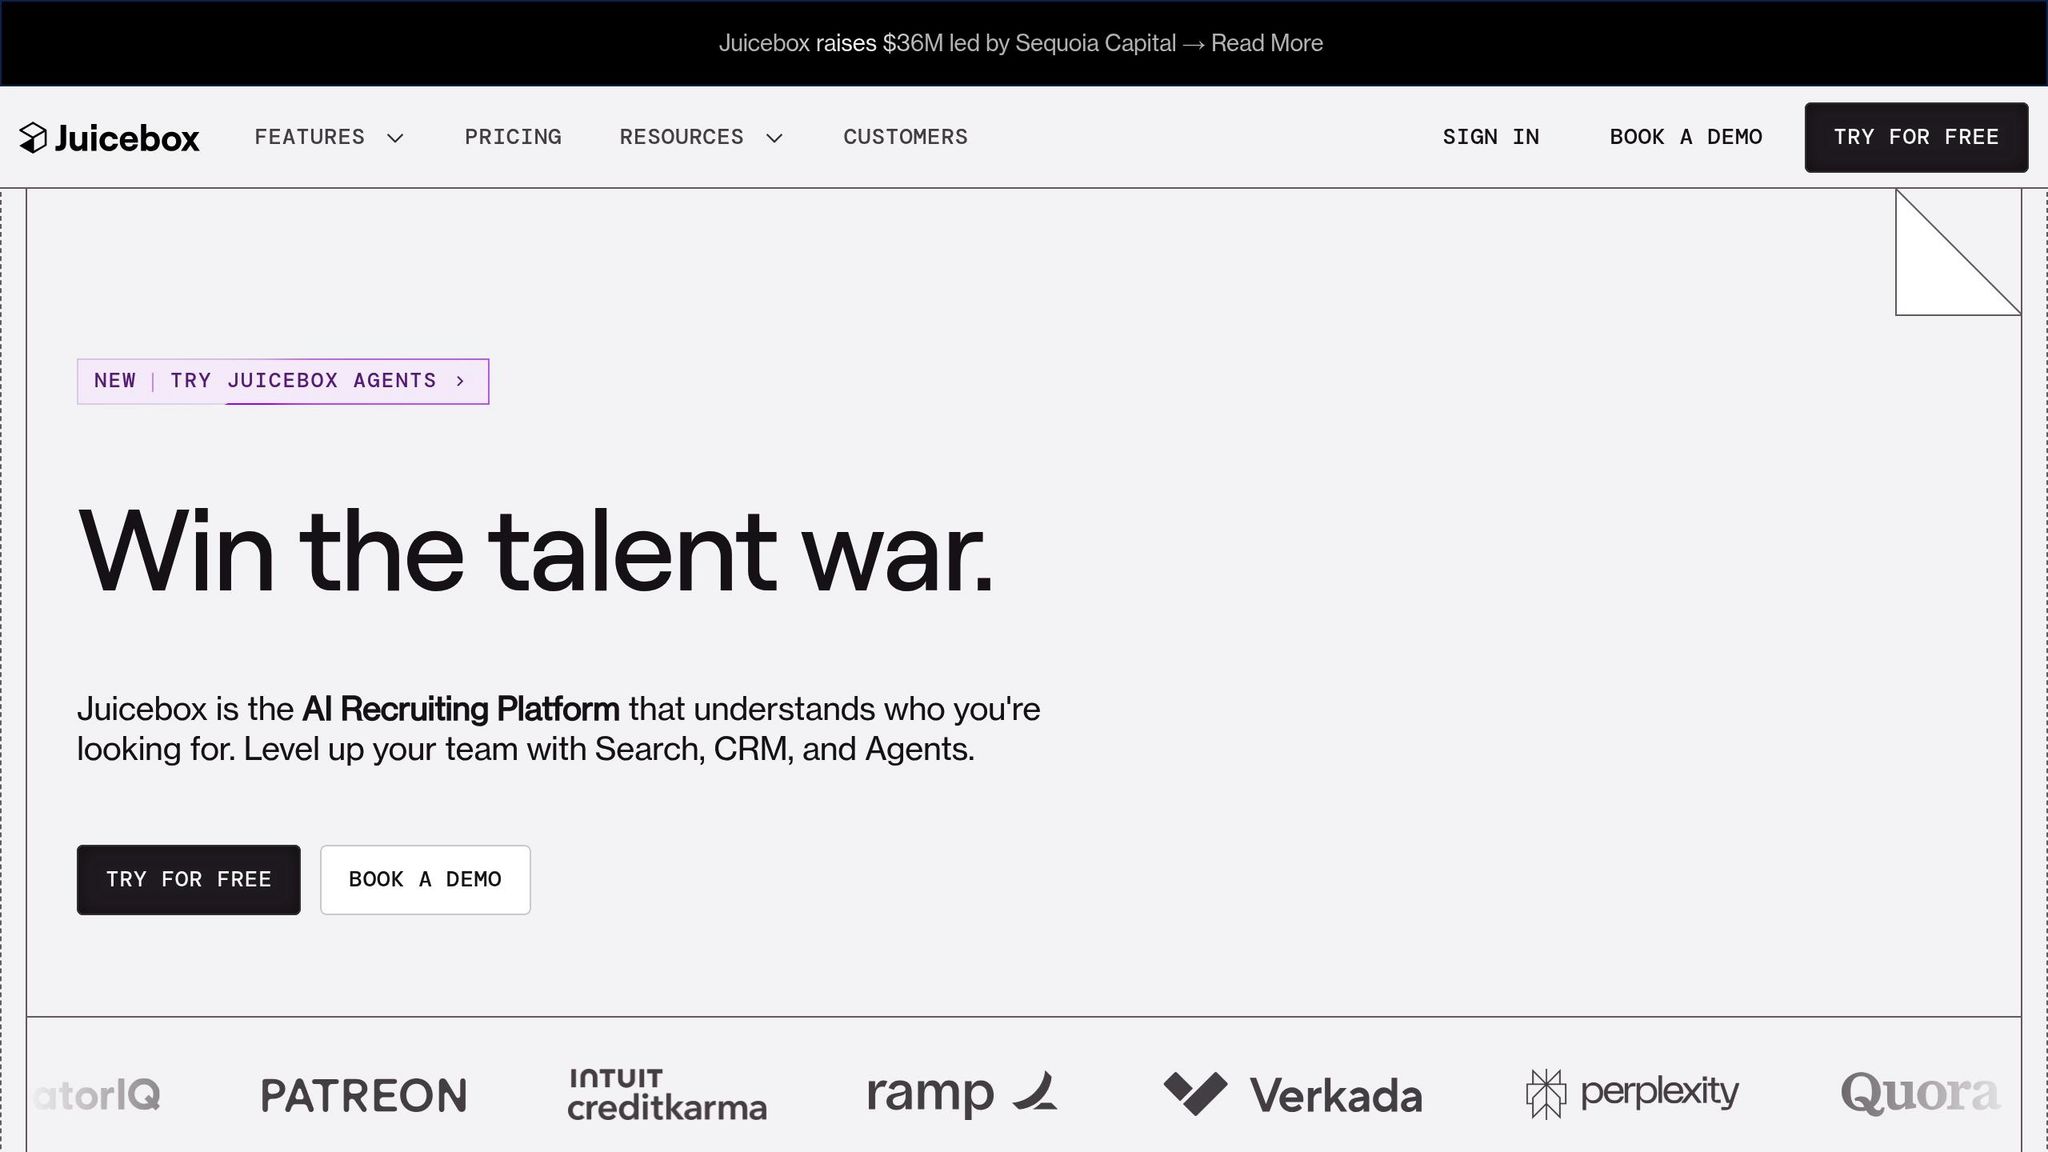Open the Pricing menu item
Viewport: 2048px width, 1152px height.
pyautogui.click(x=513, y=137)
